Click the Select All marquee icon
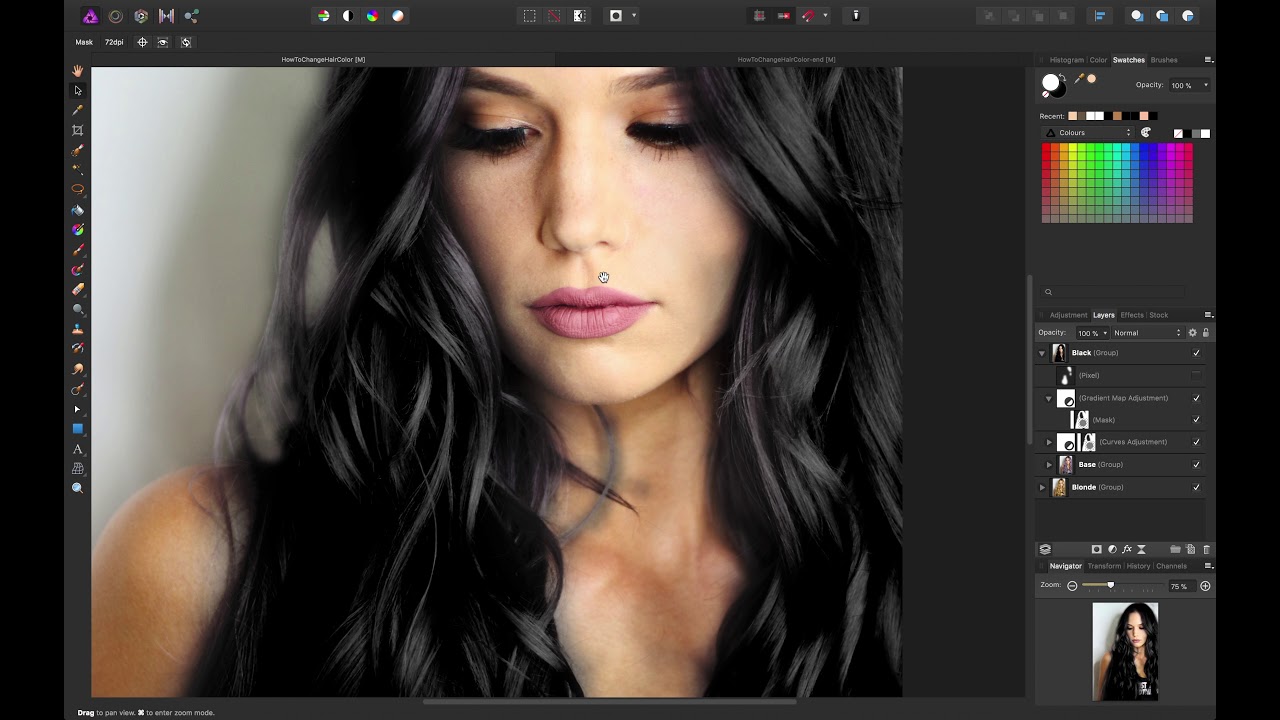Viewport: 1280px width, 720px height. (x=529, y=16)
